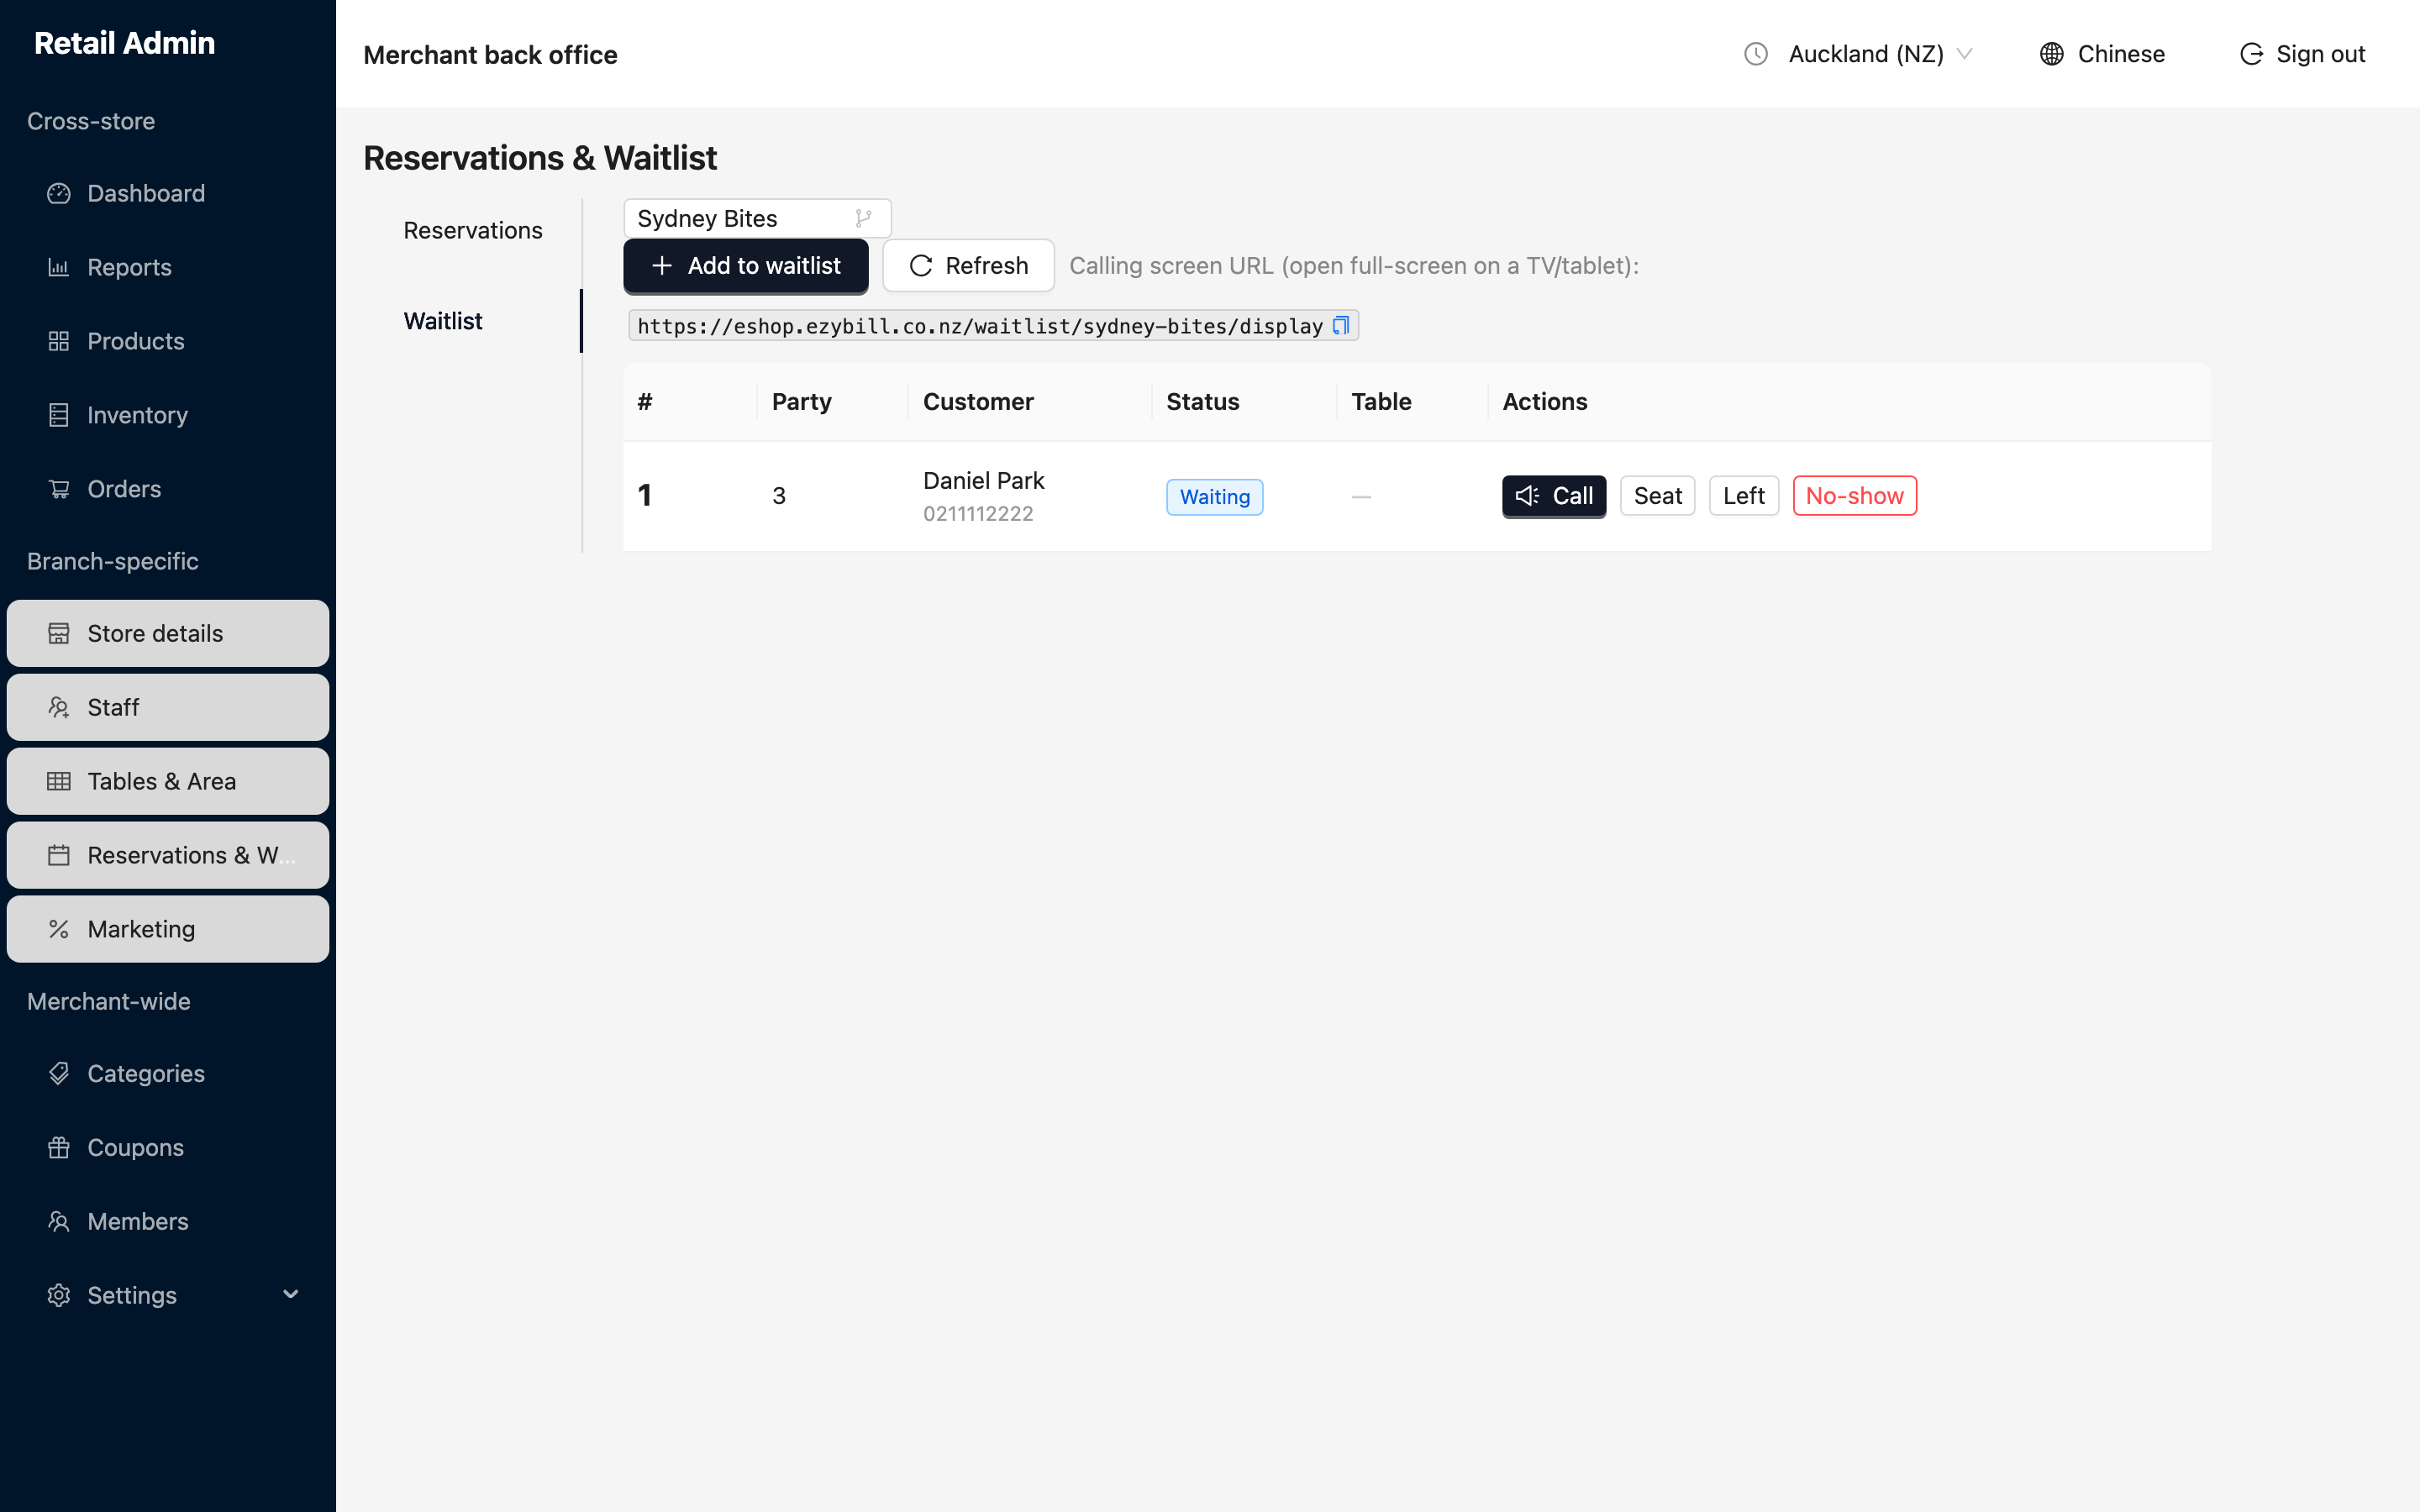This screenshot has height=1512, width=2420.
Task: Click the Staff person icon
Action: click(59, 707)
